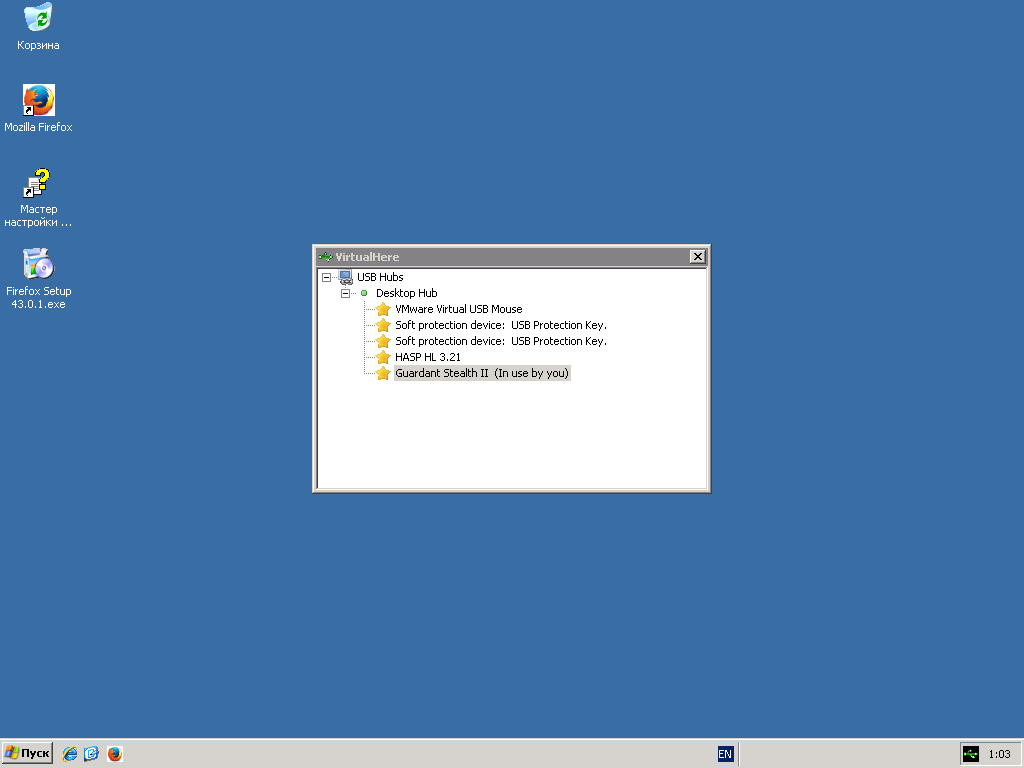Click the Internet Explorer quick launch icon
This screenshot has height=768, width=1024.
coord(70,754)
